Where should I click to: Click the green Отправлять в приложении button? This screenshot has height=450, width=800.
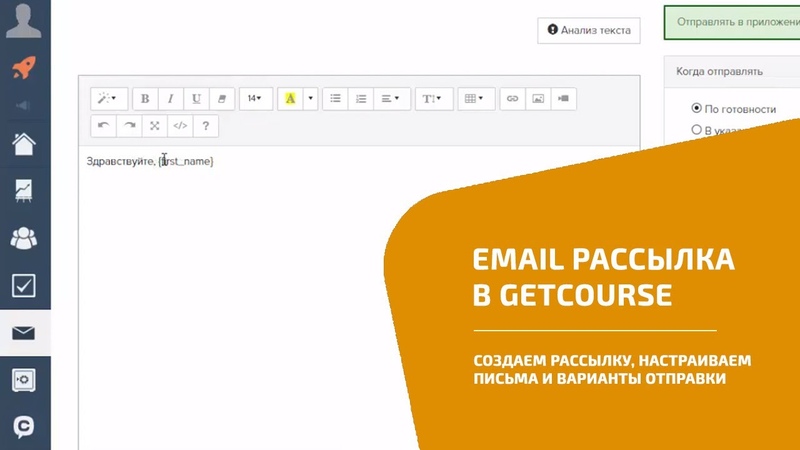click(732, 22)
